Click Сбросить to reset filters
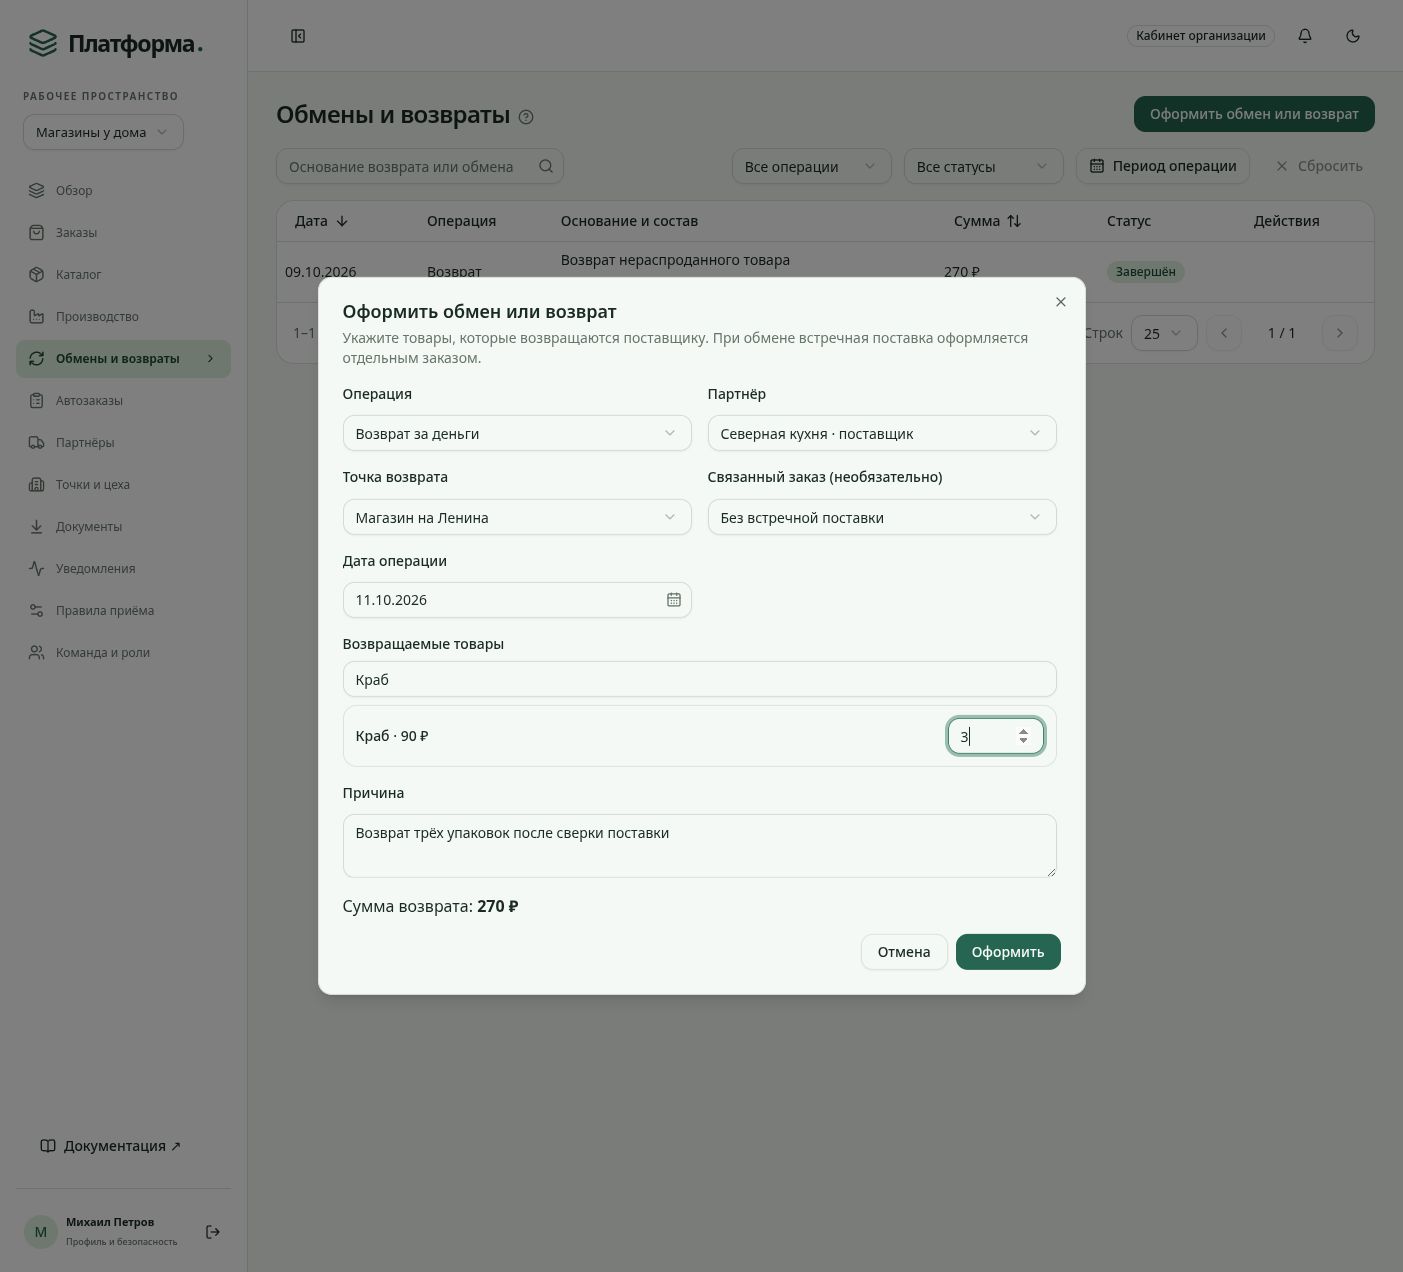The image size is (1403, 1272). click(1319, 166)
